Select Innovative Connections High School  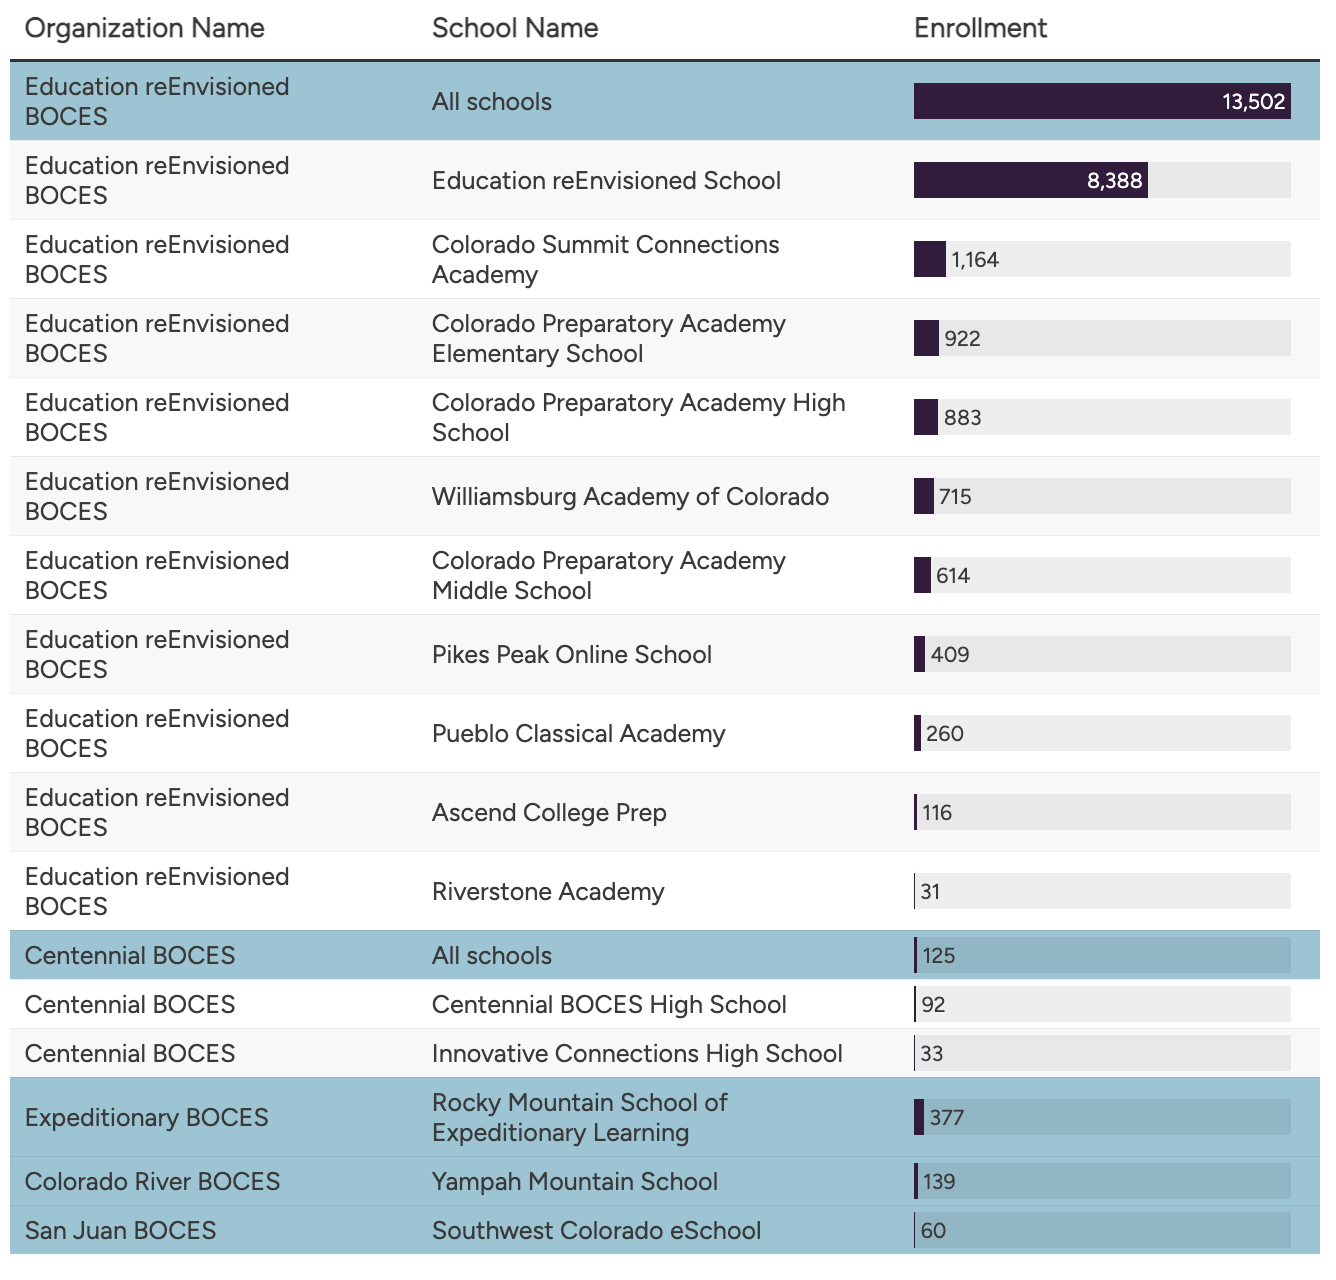[x=637, y=1053]
